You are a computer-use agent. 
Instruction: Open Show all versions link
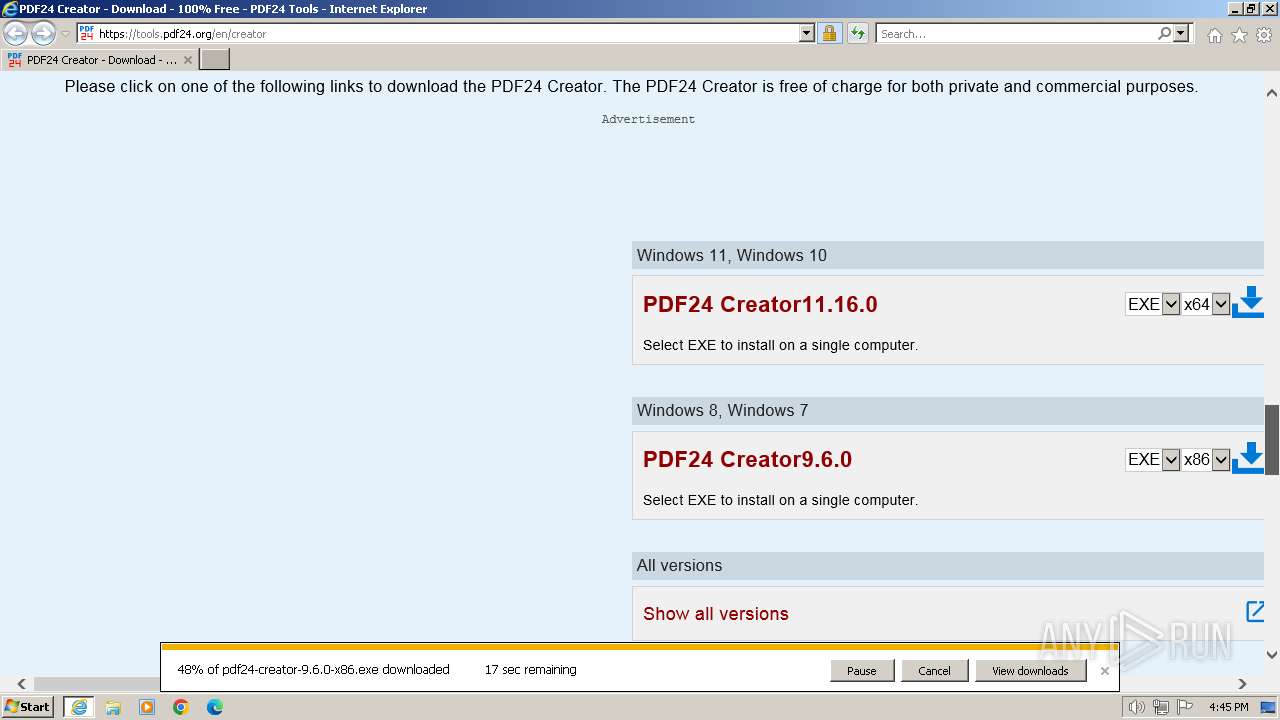(x=716, y=614)
